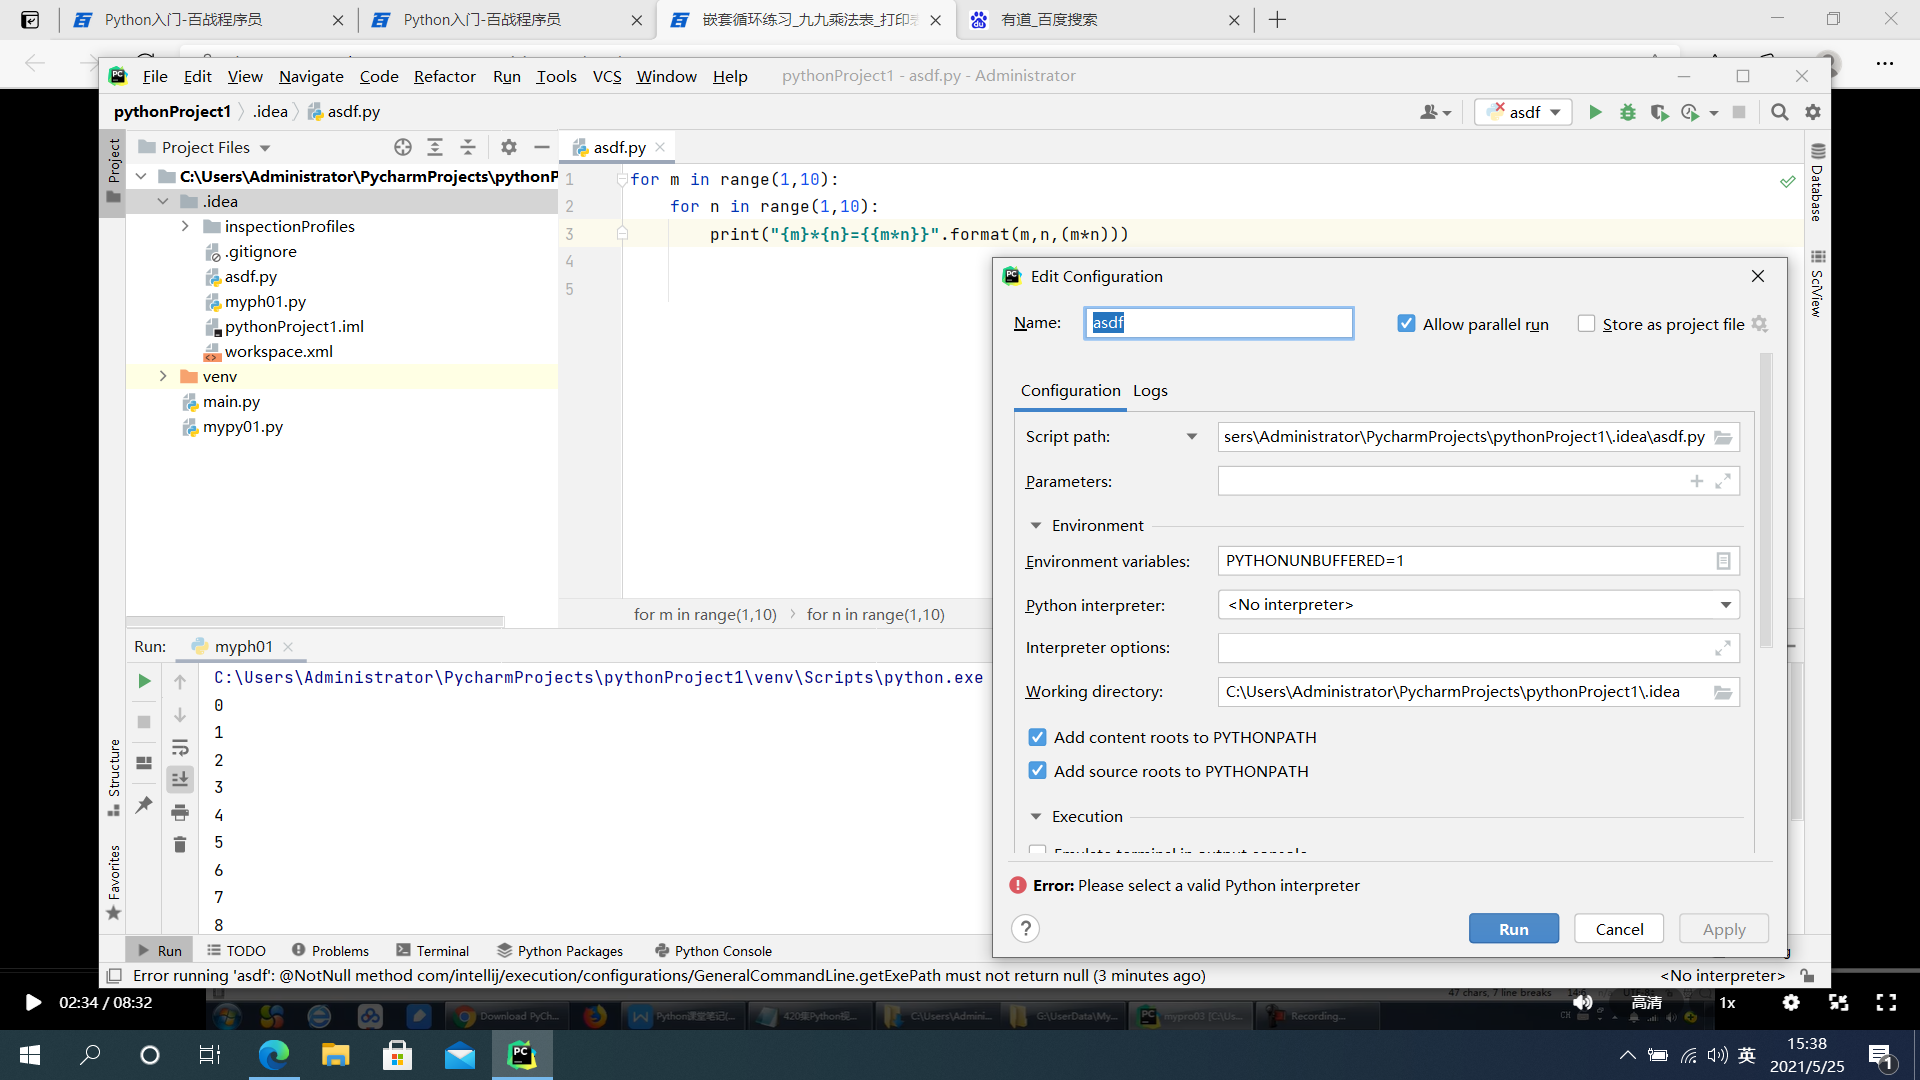Screen dimensions: 1920x1080
Task: Open asdf run configuration selector
Action: pos(1523,112)
